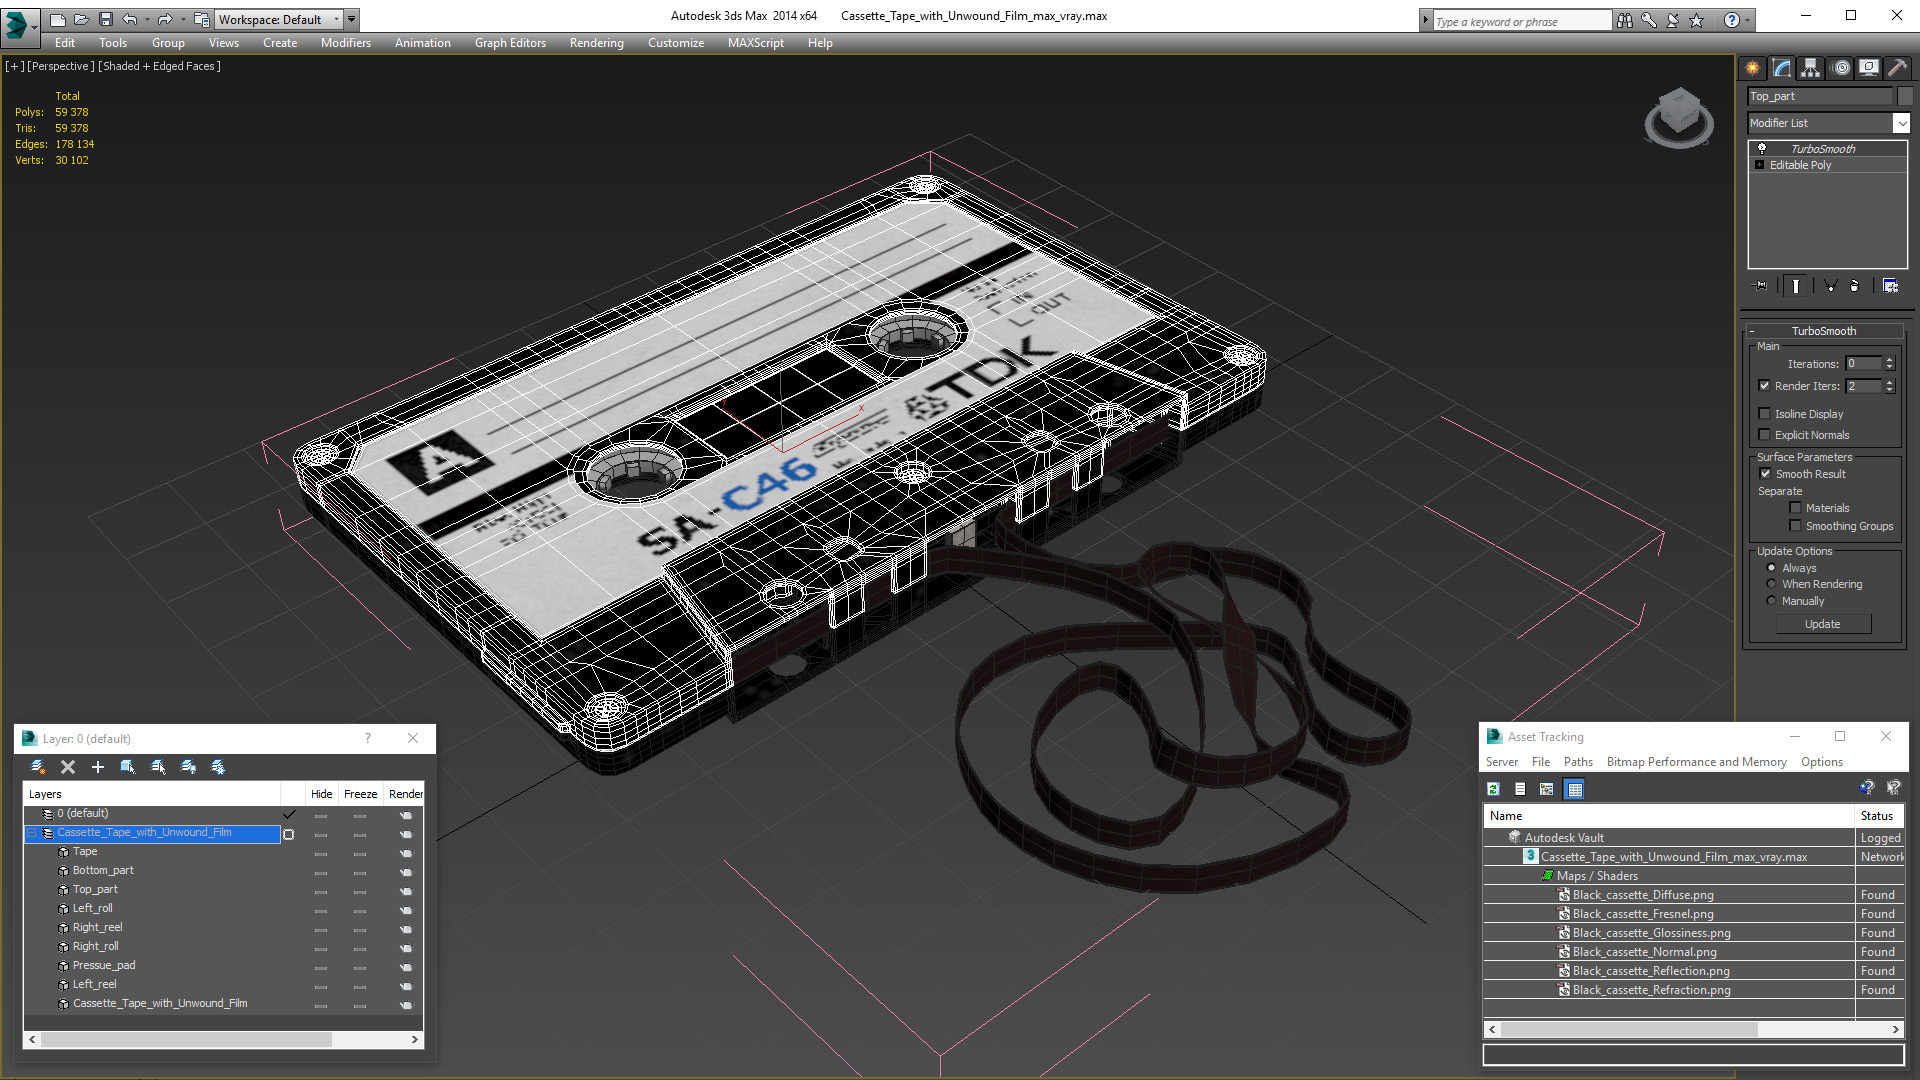The width and height of the screenshot is (1920, 1080).
Task: Open the MAXScript menu
Action: tap(756, 43)
